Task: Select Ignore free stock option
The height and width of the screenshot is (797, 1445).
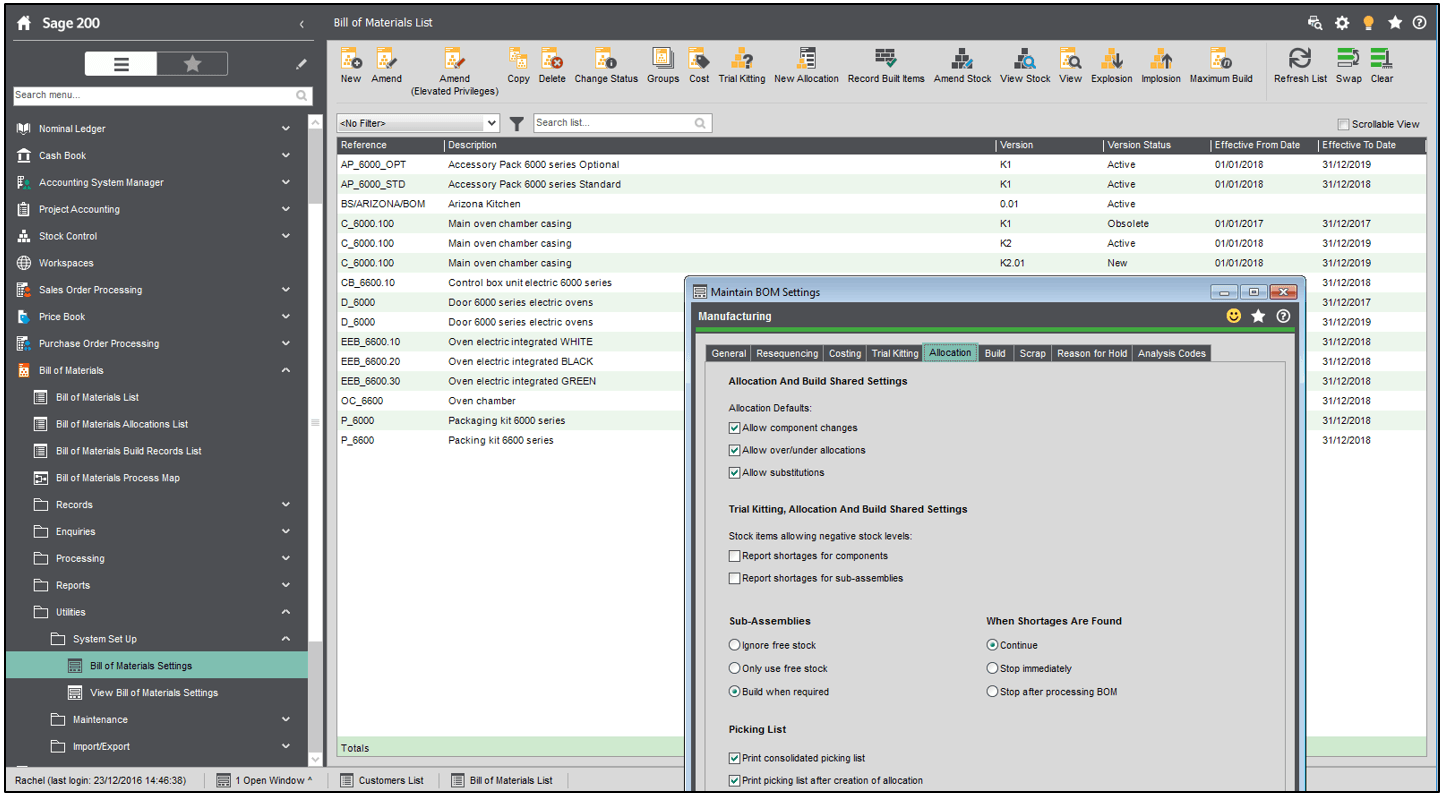Action: 735,645
